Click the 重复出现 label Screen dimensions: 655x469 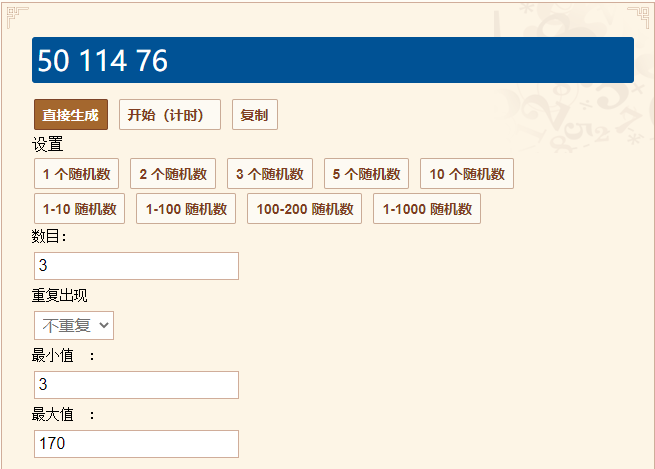coord(60,295)
